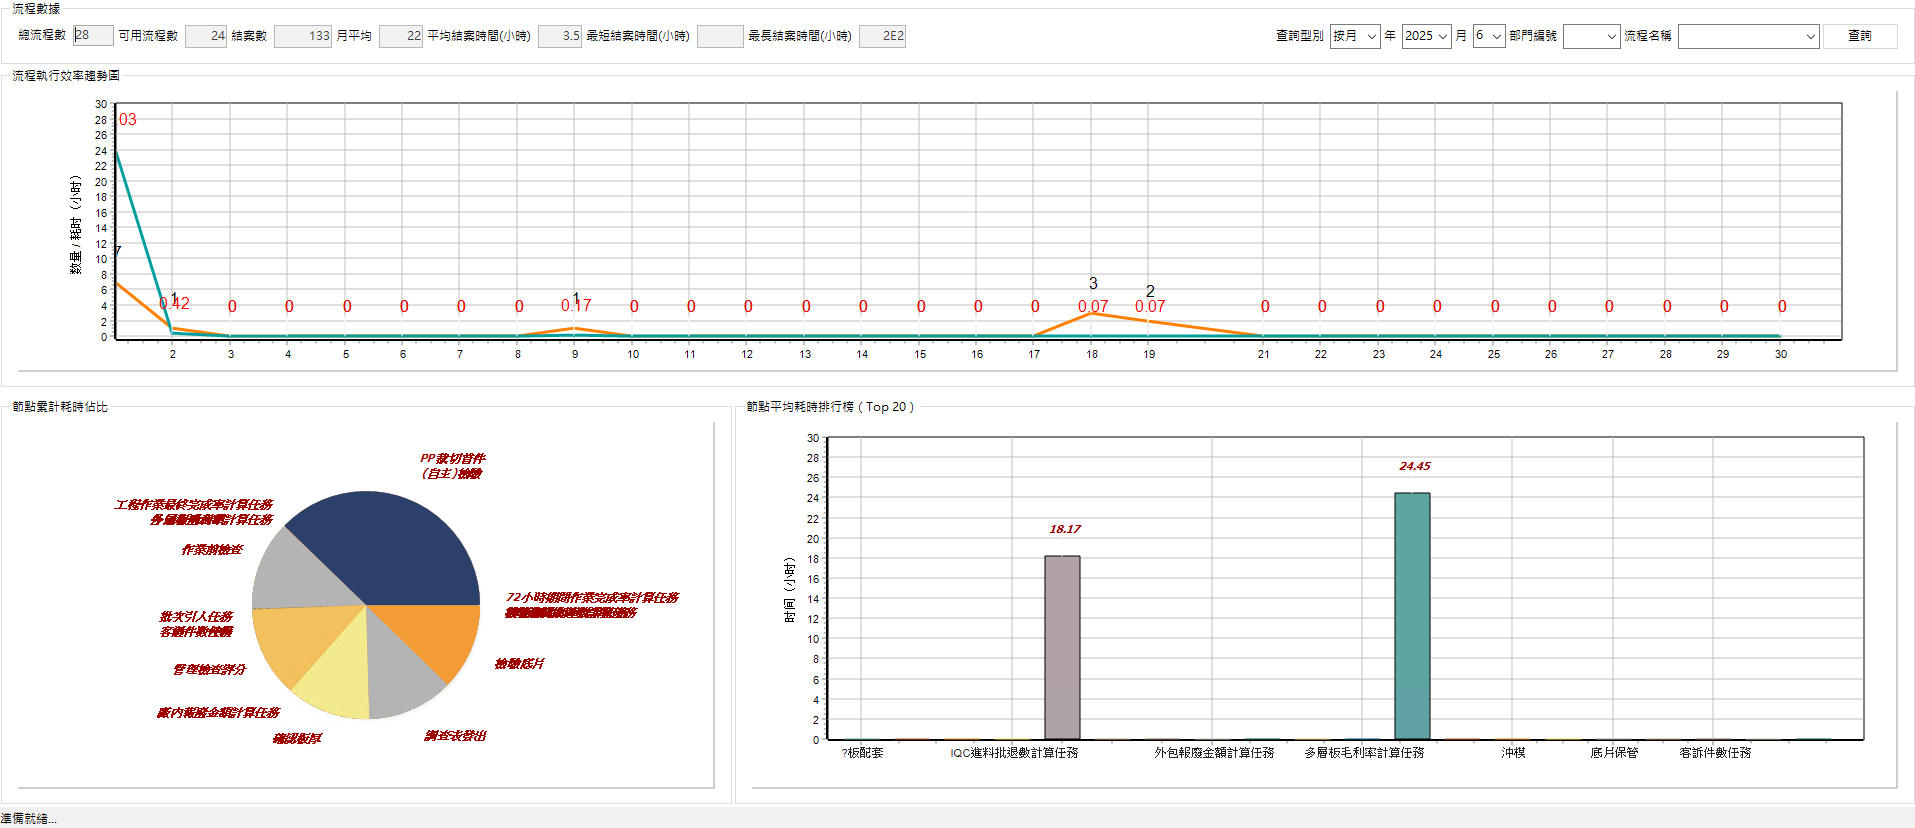Click the 流程執行效率趨勢圖 section title
The image size is (1915, 828).
pyautogui.click(x=66, y=76)
